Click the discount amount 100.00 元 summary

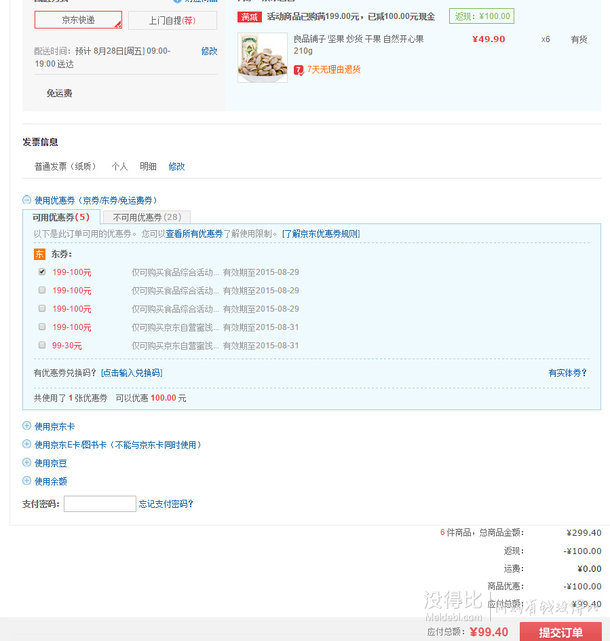(168, 398)
